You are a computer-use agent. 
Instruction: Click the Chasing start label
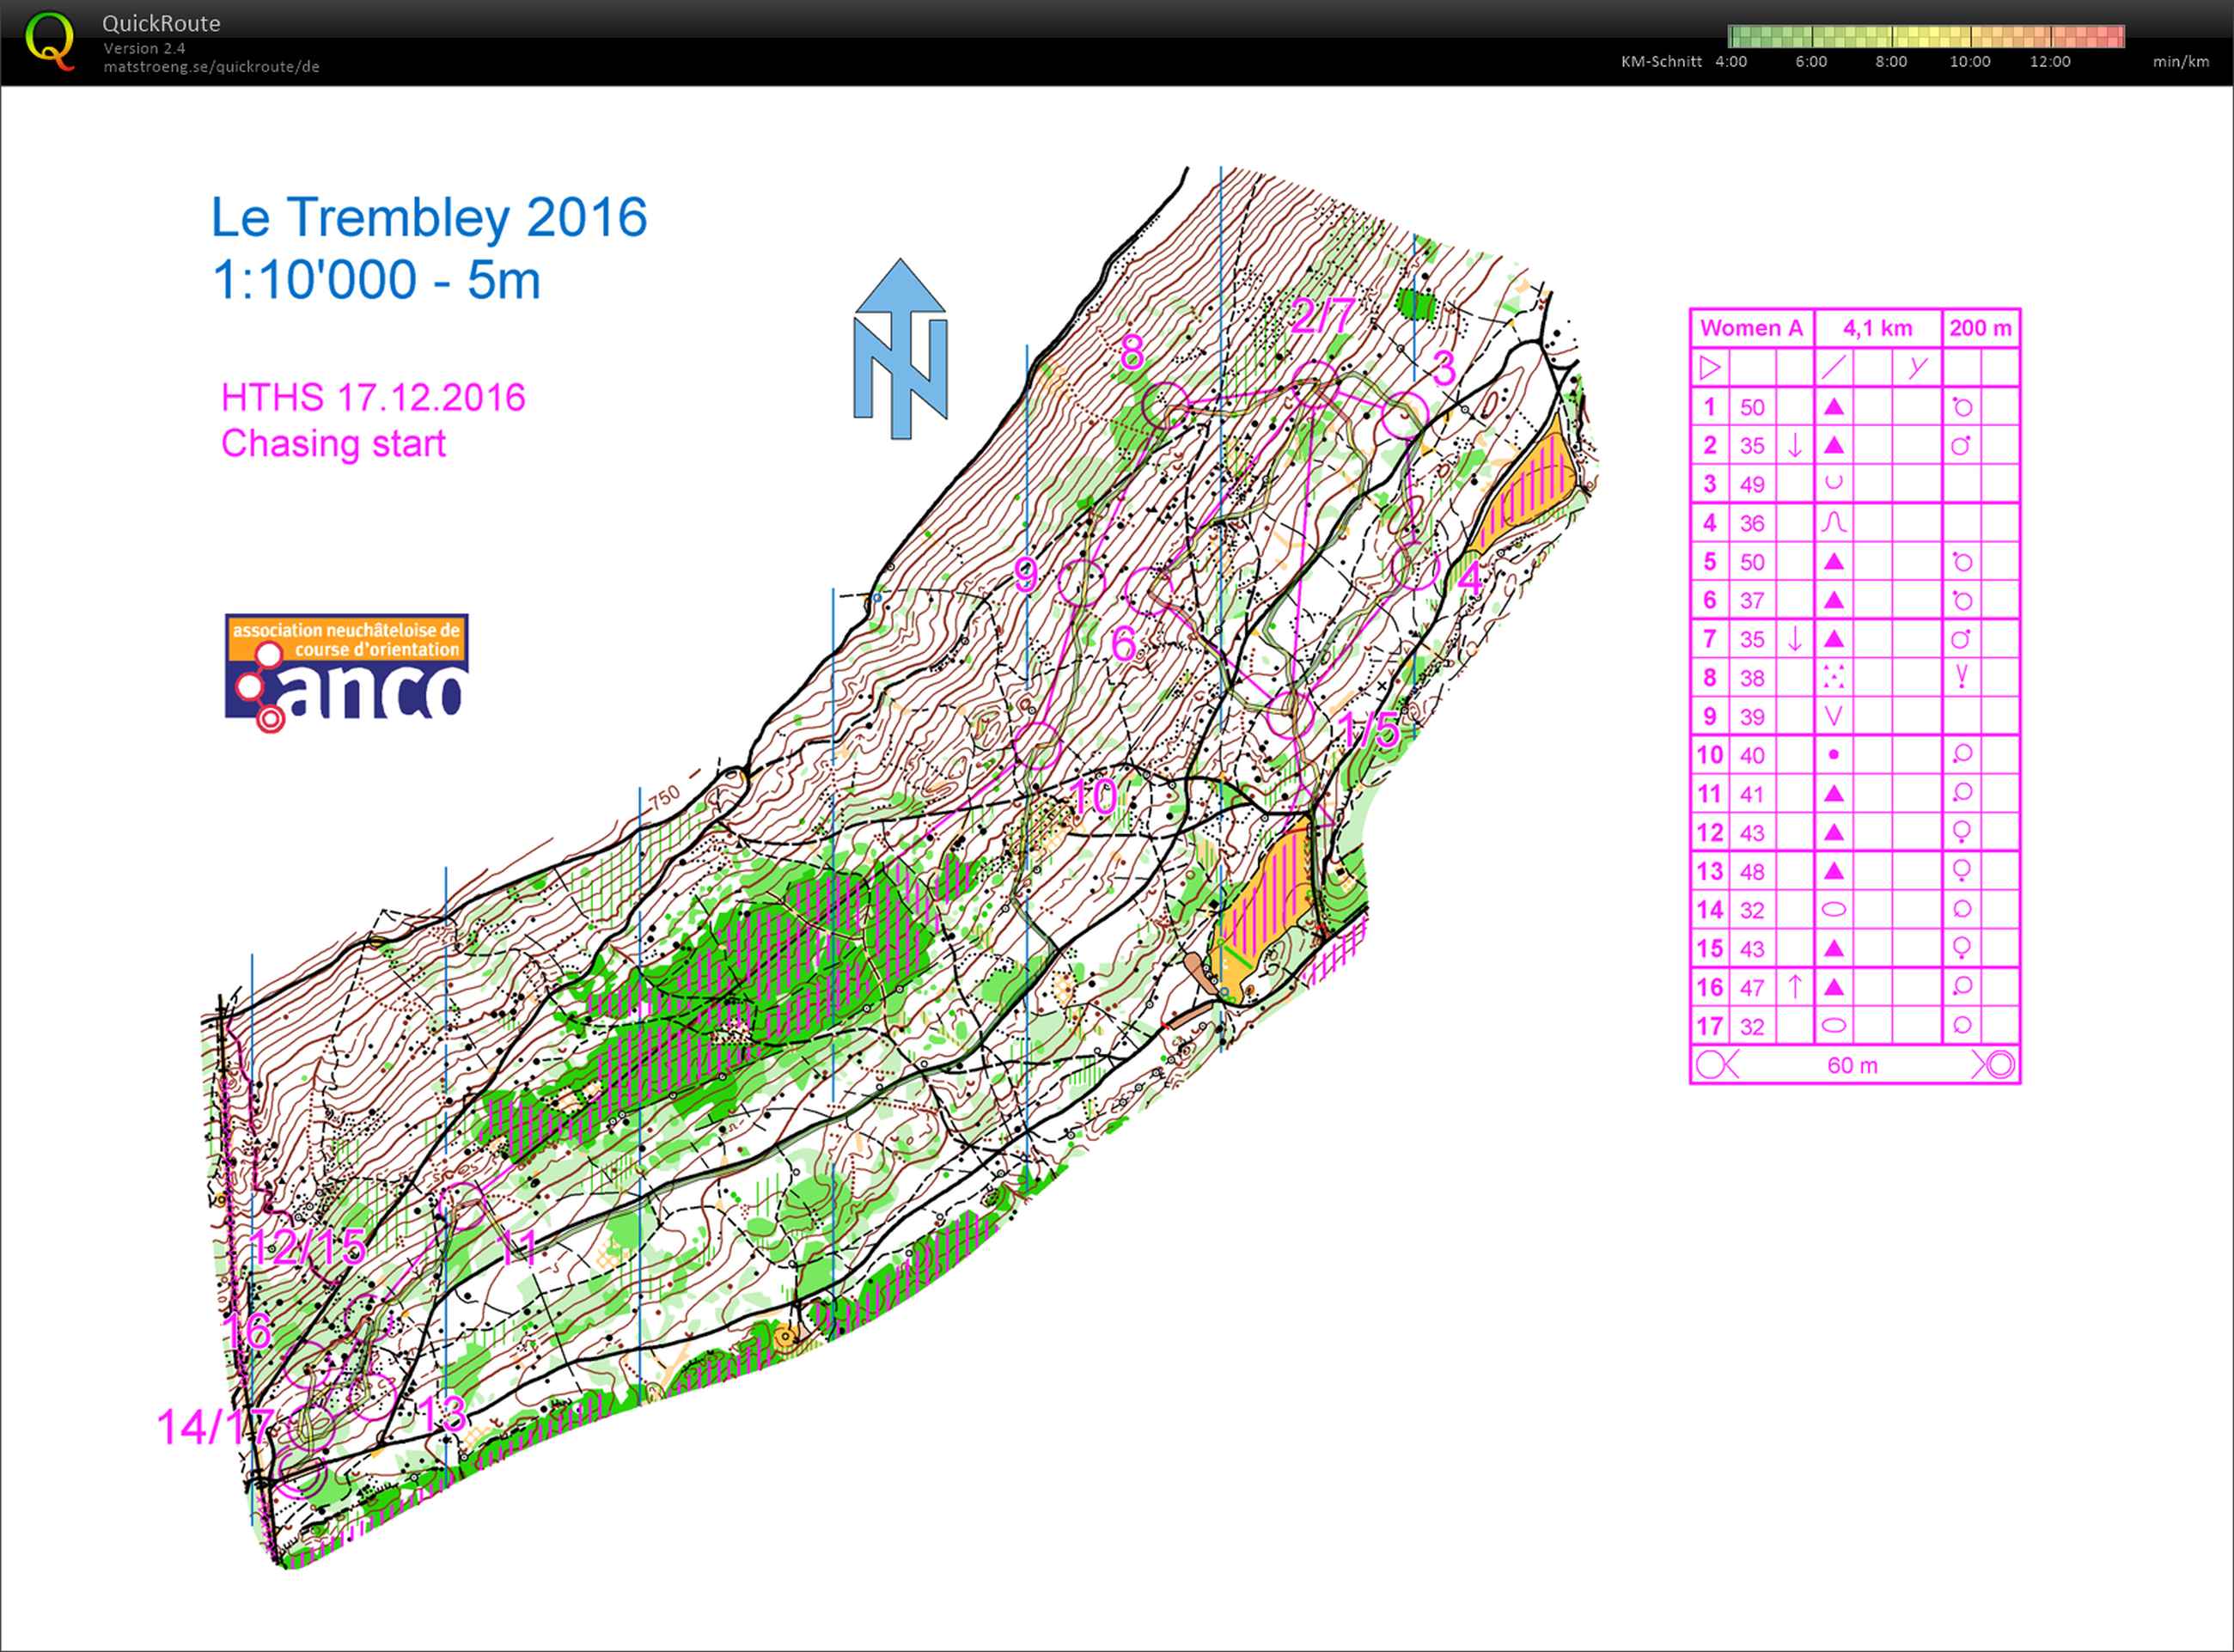point(333,443)
